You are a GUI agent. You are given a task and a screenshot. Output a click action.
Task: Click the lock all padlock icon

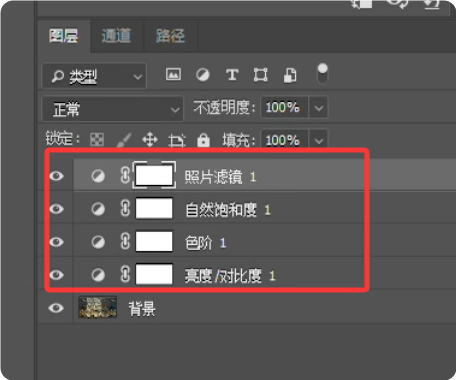(x=203, y=140)
